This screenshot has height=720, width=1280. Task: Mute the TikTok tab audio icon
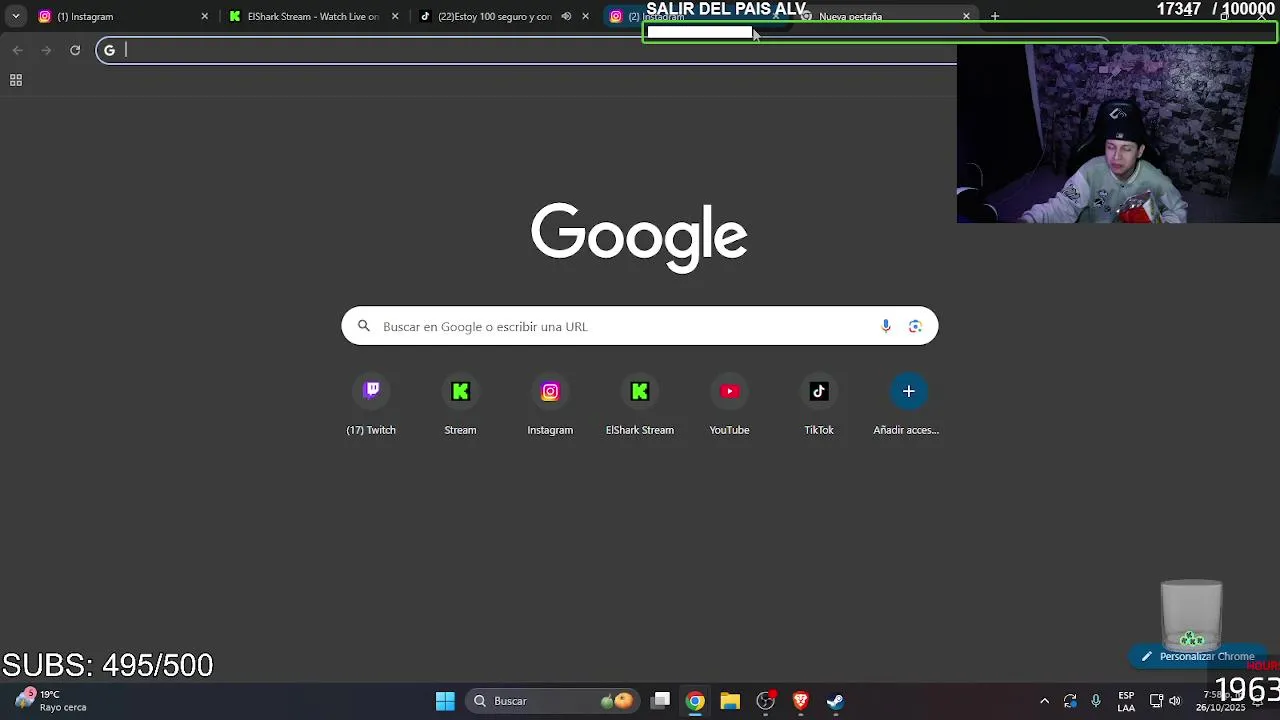tap(566, 16)
